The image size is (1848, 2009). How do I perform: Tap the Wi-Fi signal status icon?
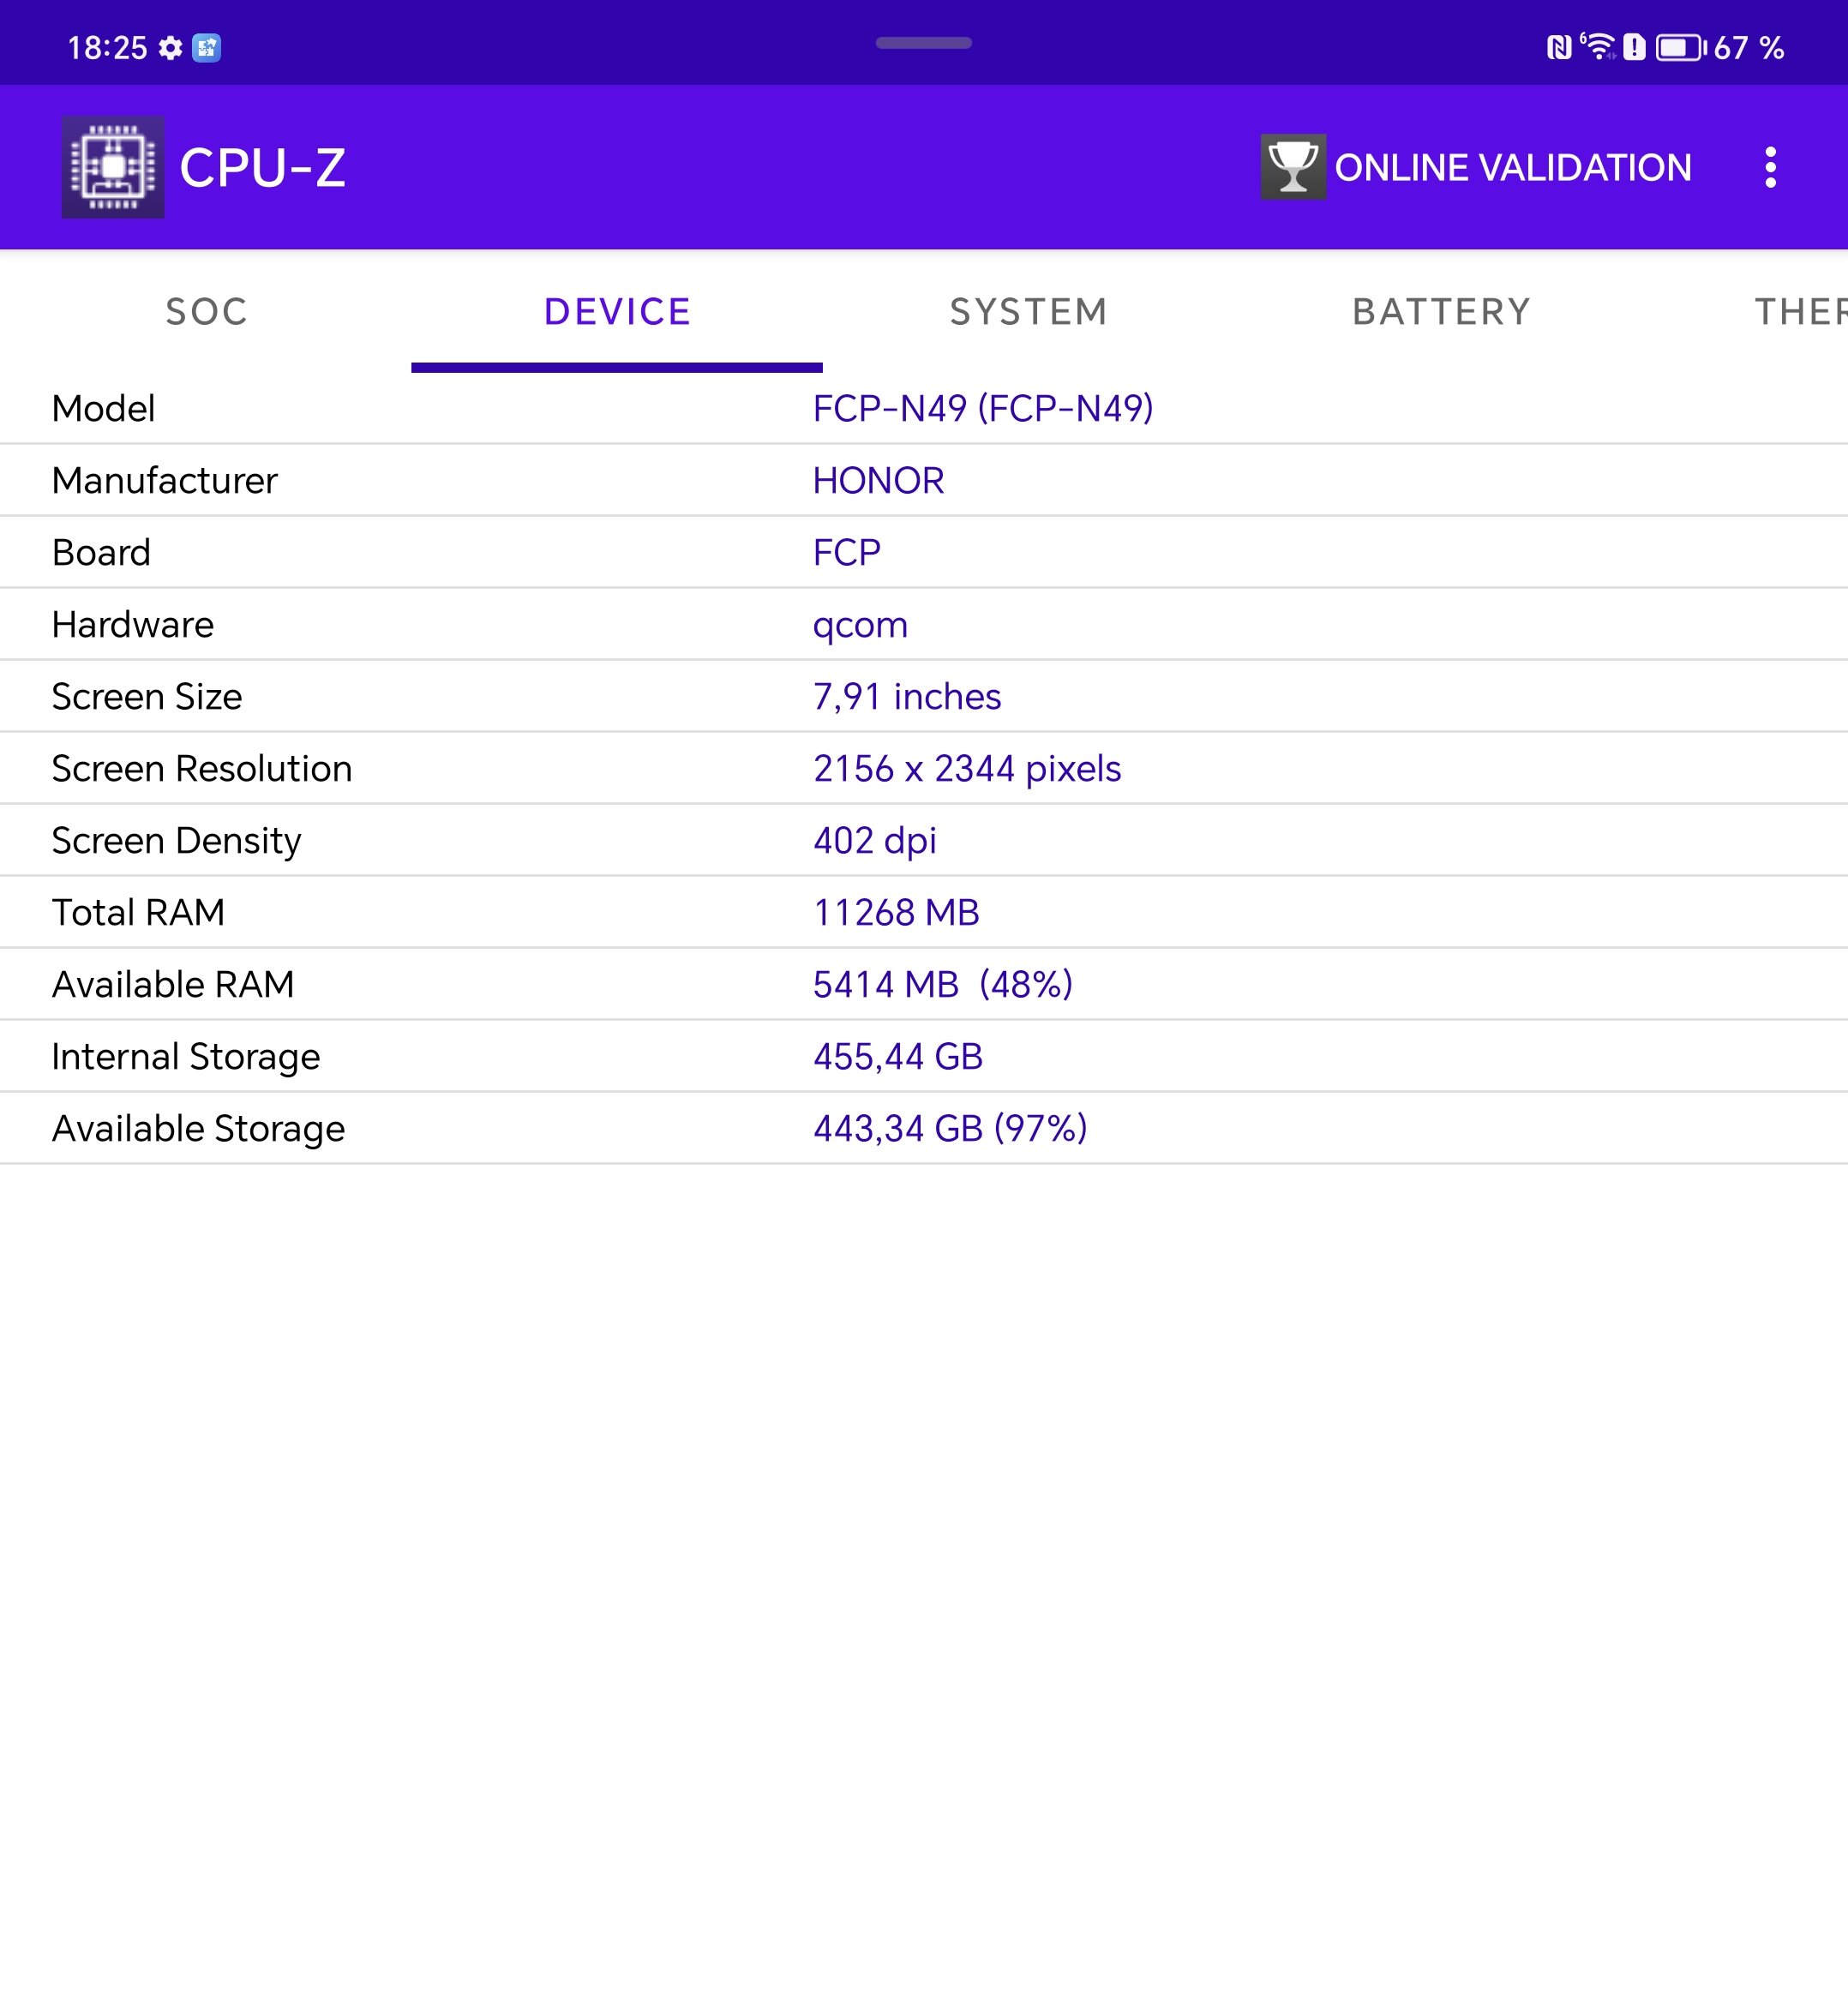(1598, 46)
